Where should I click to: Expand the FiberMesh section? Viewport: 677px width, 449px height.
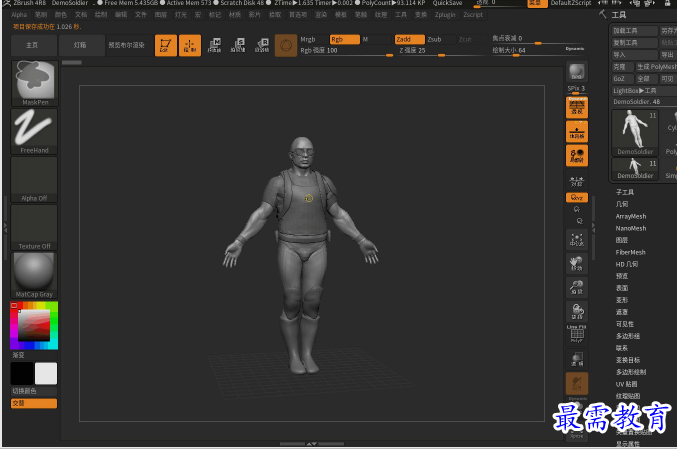click(630, 252)
